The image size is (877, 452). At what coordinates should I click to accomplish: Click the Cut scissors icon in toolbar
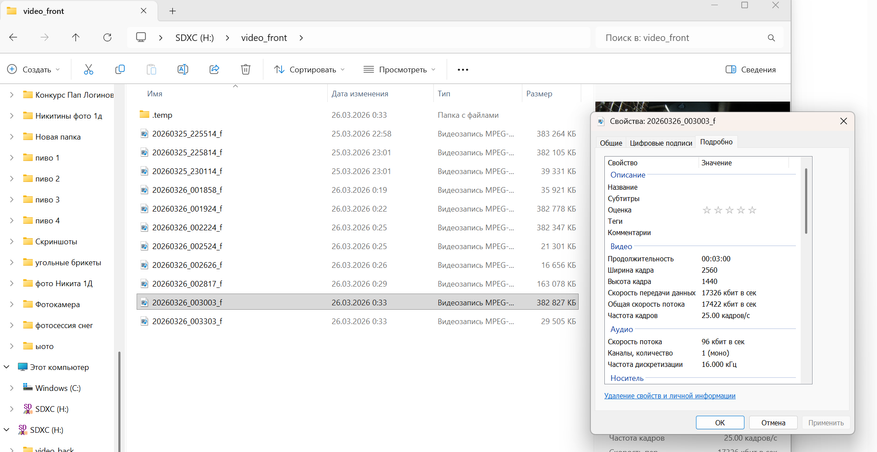89,70
